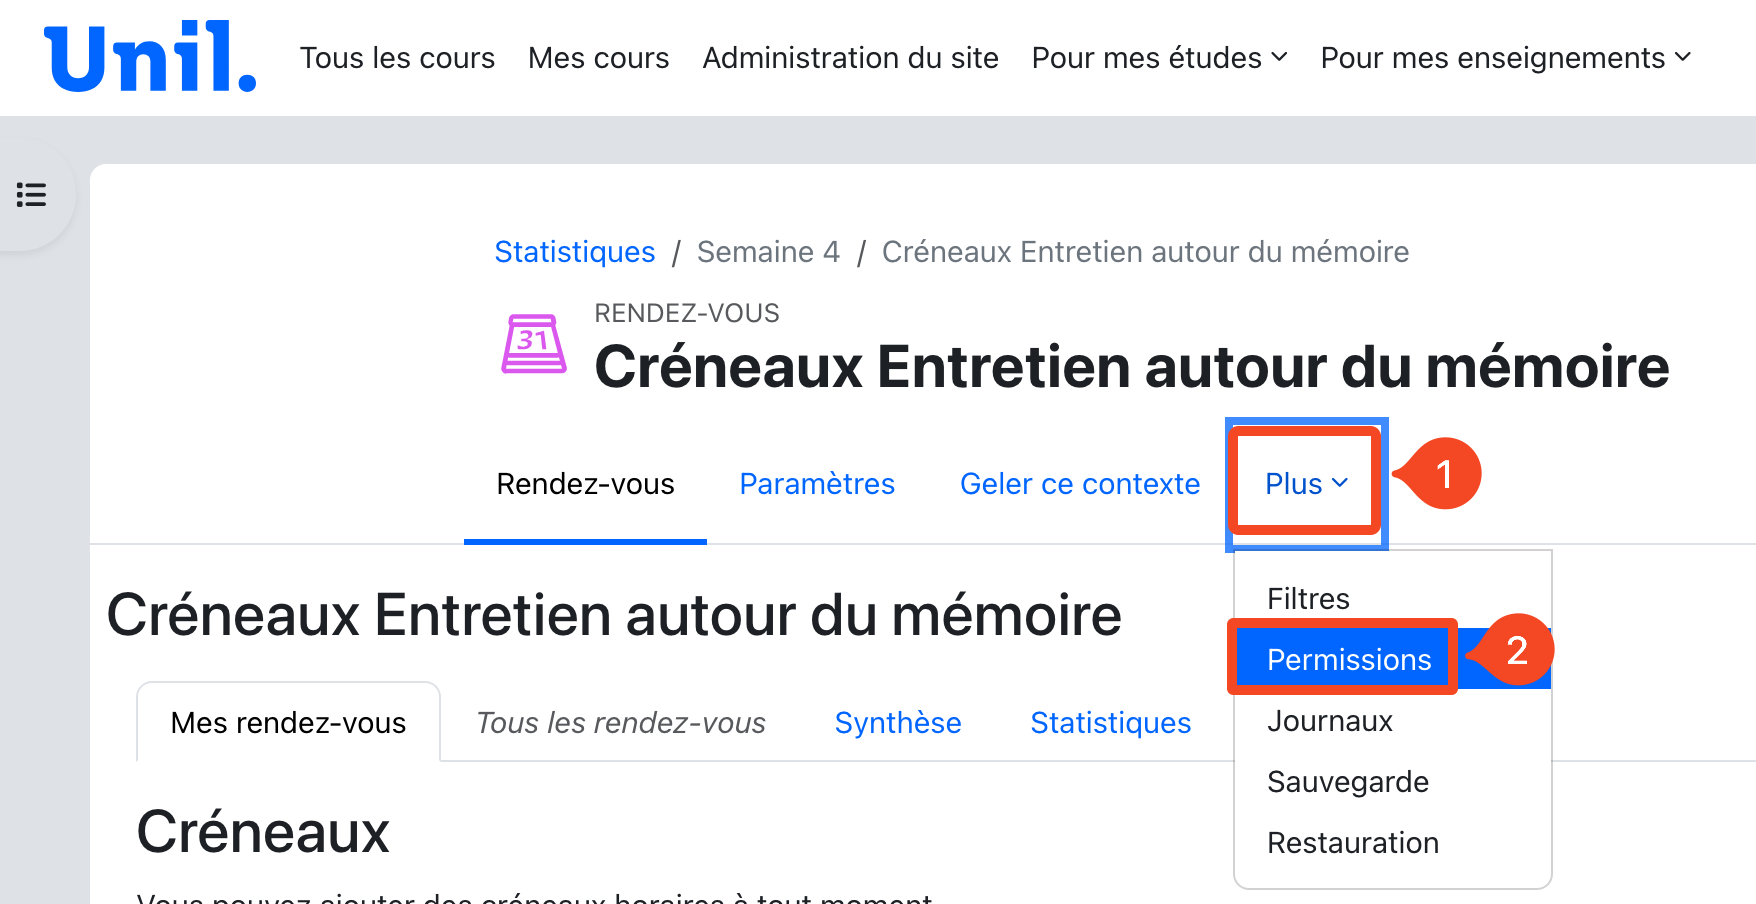This screenshot has width=1756, height=904.
Task: Toggle the Plus dropdown menu
Action: coord(1306,484)
